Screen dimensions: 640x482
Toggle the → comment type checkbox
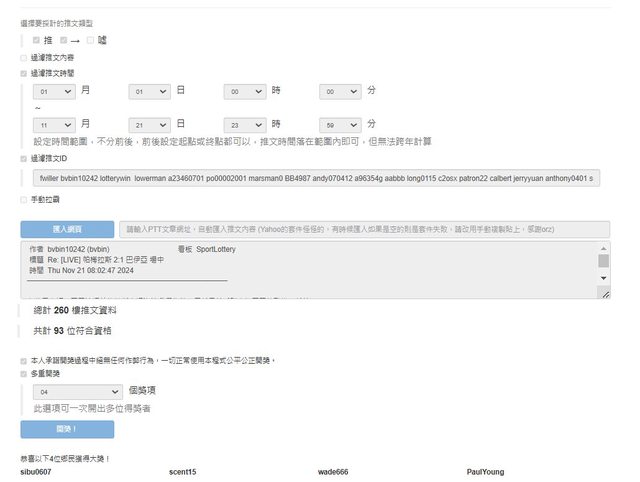64,40
